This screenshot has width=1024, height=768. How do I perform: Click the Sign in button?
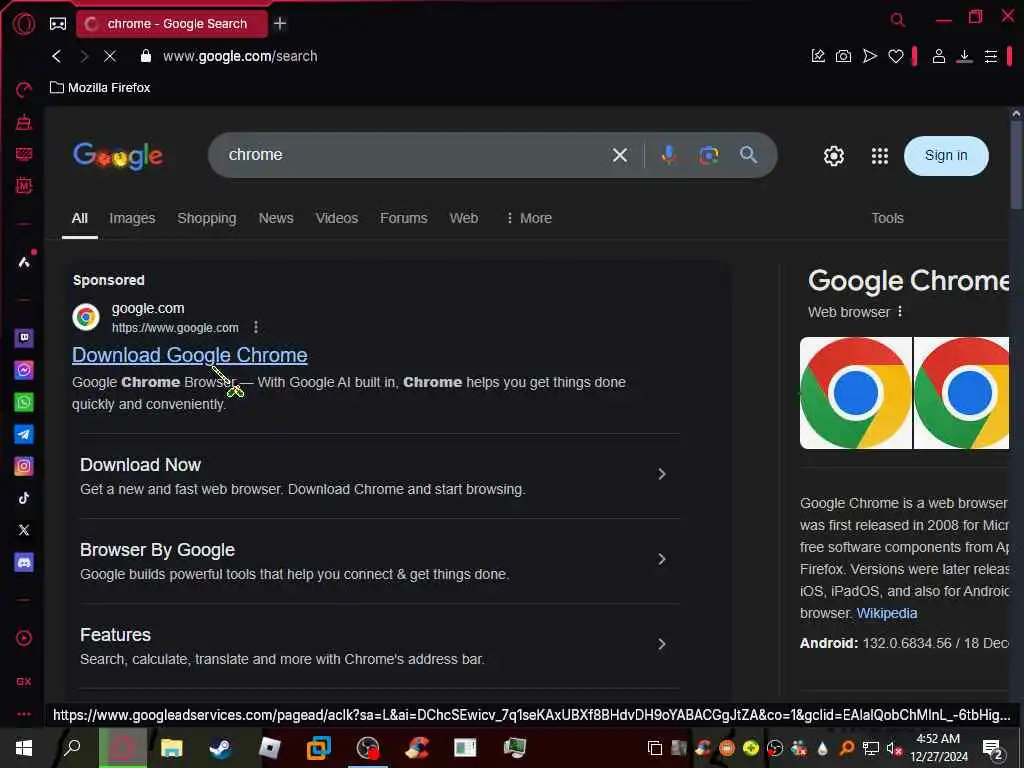(x=946, y=155)
